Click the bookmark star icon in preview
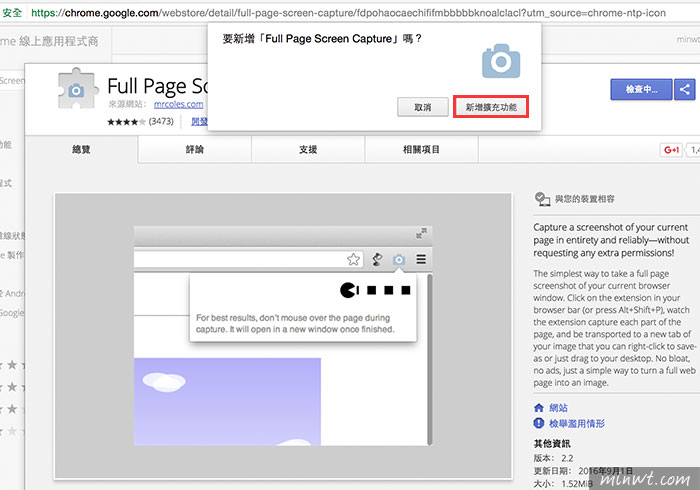The image size is (700, 490). click(x=353, y=259)
